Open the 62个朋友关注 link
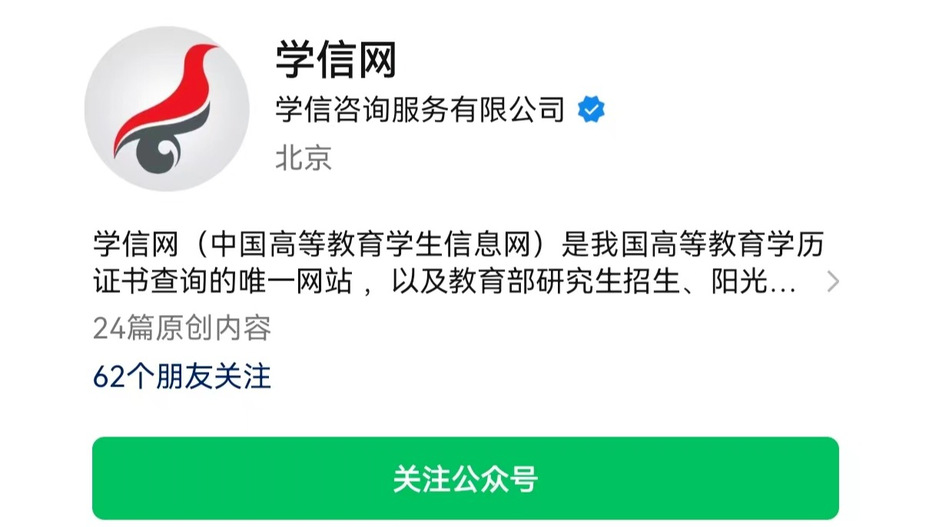The width and height of the screenshot is (939, 527). (182, 376)
